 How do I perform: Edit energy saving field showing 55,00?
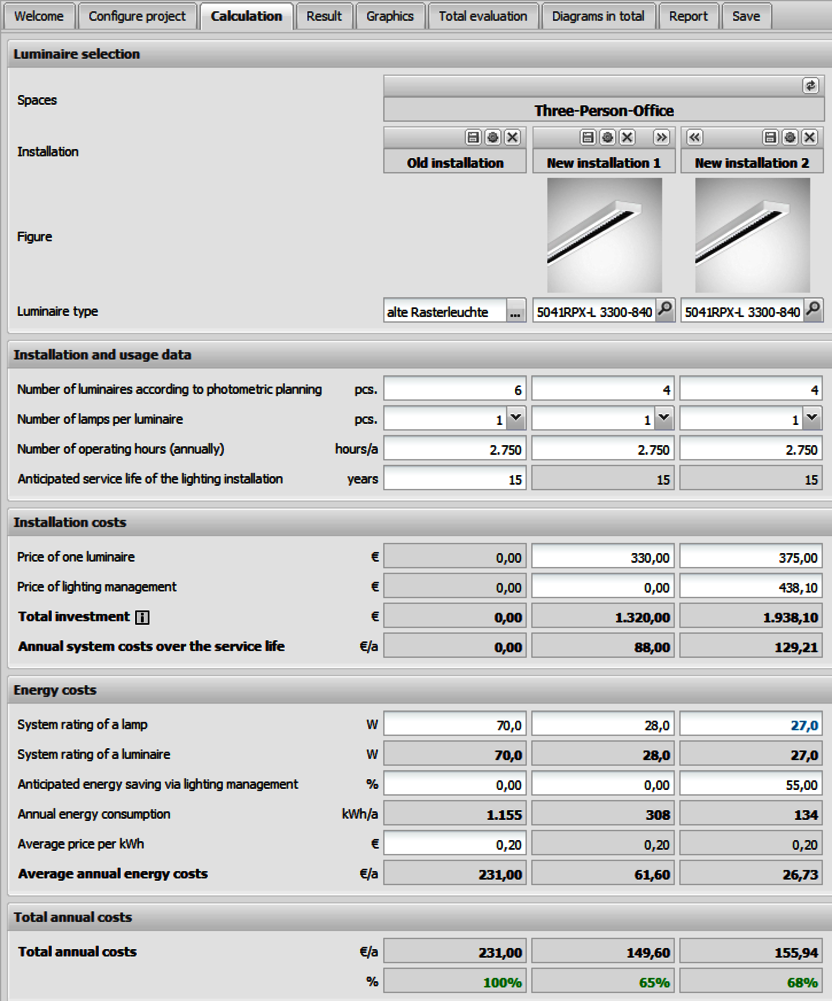tap(751, 785)
